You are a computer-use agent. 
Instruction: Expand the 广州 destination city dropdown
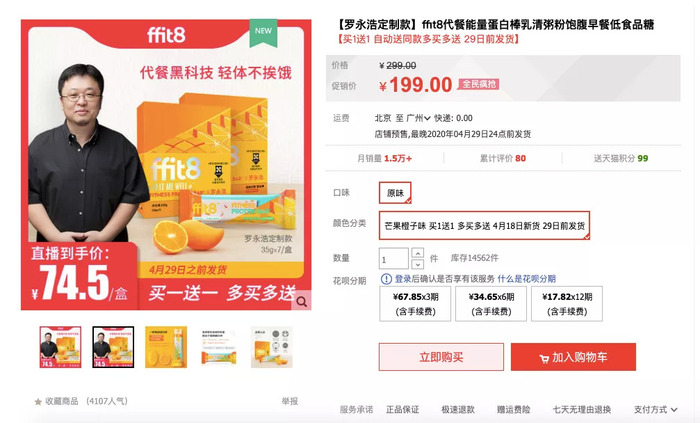point(418,118)
